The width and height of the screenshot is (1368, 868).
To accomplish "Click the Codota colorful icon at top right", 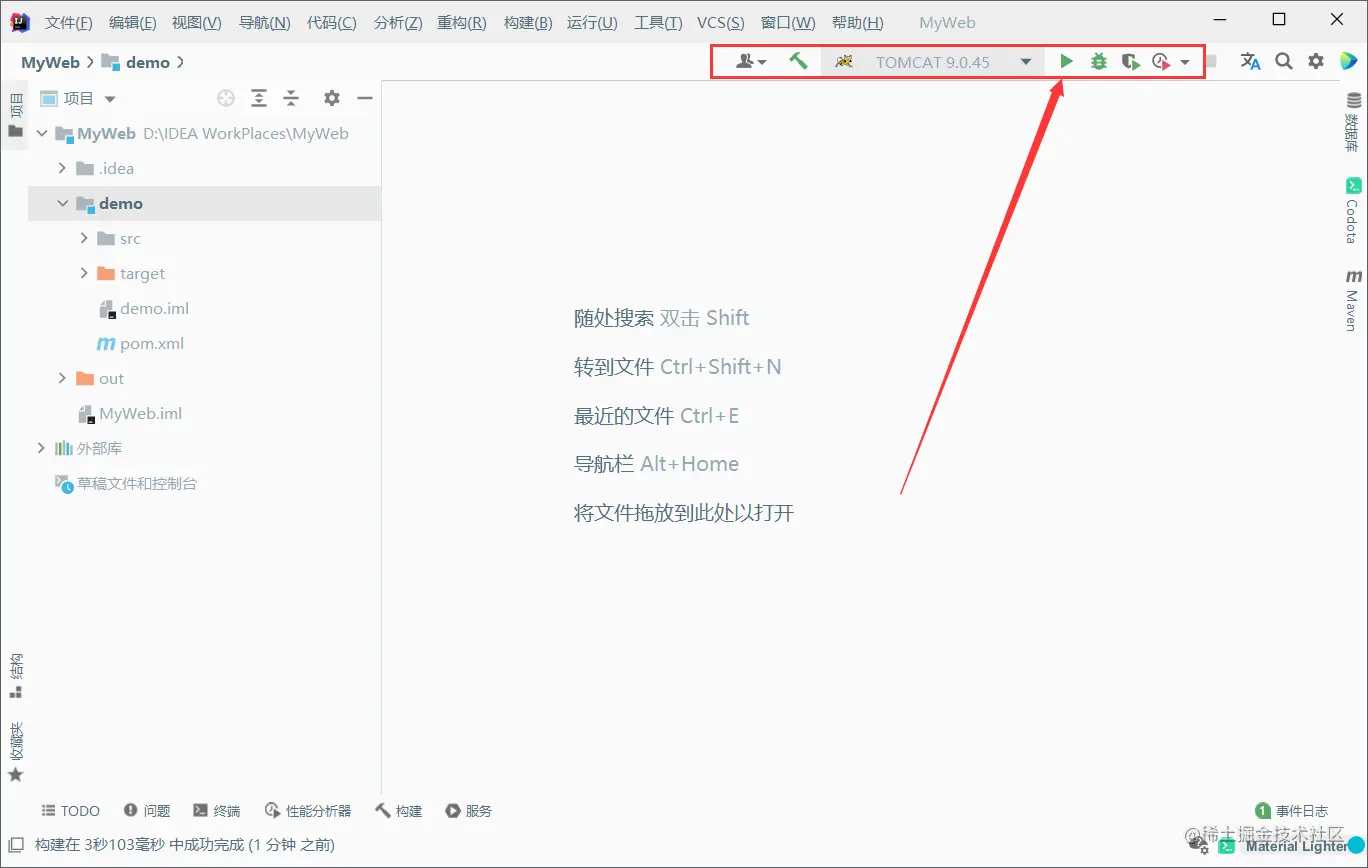I will tap(1347, 62).
